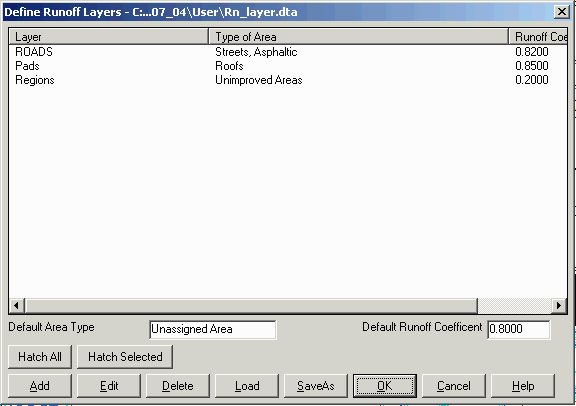The height and width of the screenshot is (406, 576).
Task: Click the Runoff Coefficient column header
Action: [538, 37]
